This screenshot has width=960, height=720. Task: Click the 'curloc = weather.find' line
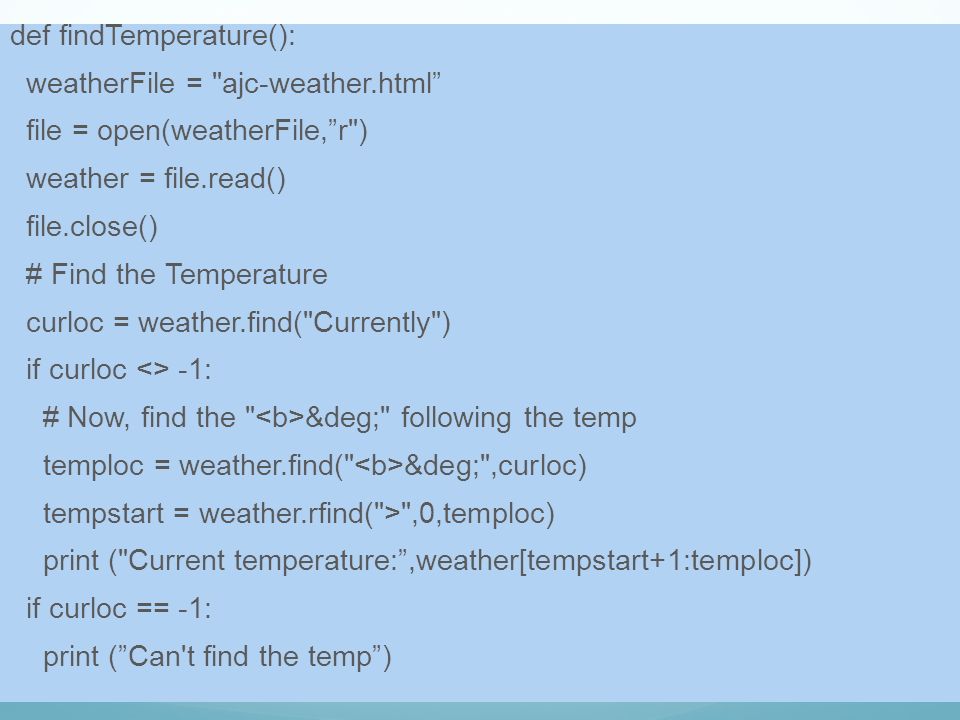tap(238, 323)
